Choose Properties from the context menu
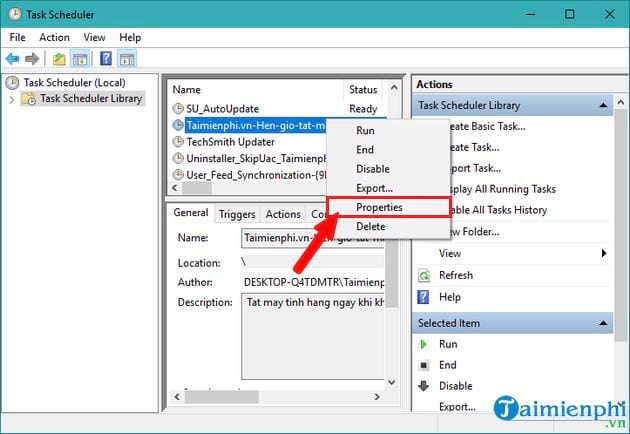 point(388,207)
